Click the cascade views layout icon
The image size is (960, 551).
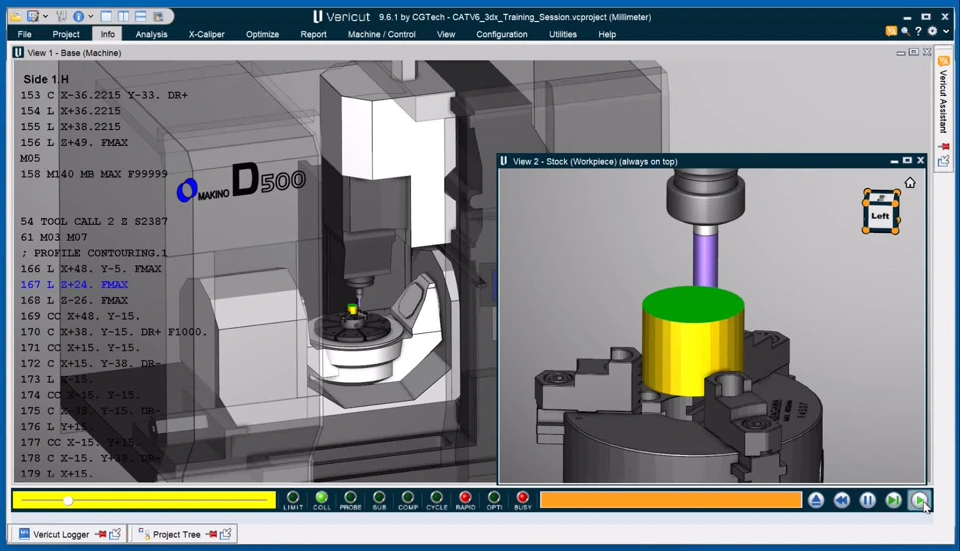158,17
